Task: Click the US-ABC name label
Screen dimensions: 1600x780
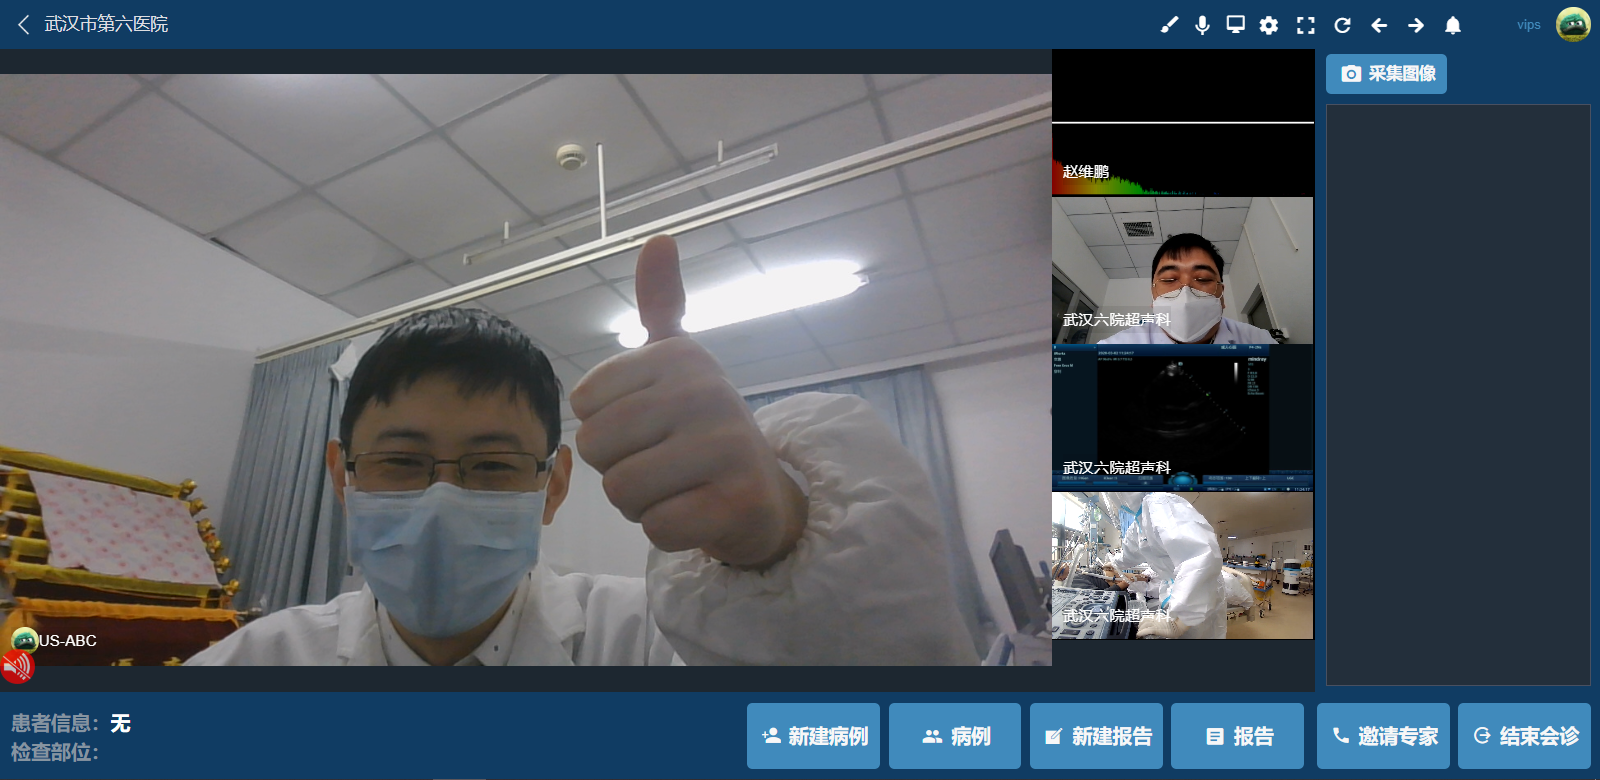Action: tap(68, 641)
